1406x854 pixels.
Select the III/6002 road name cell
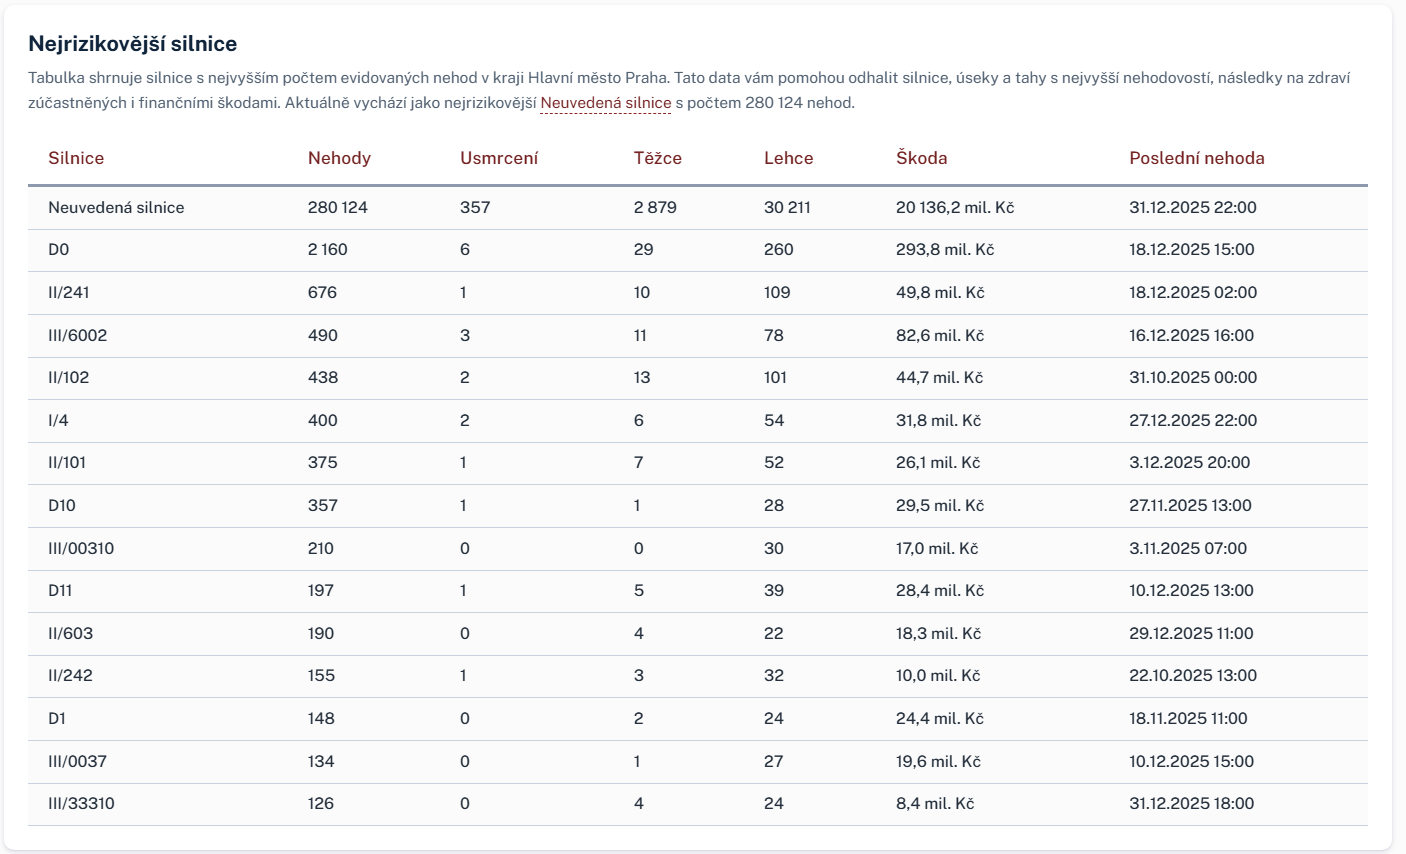78,335
